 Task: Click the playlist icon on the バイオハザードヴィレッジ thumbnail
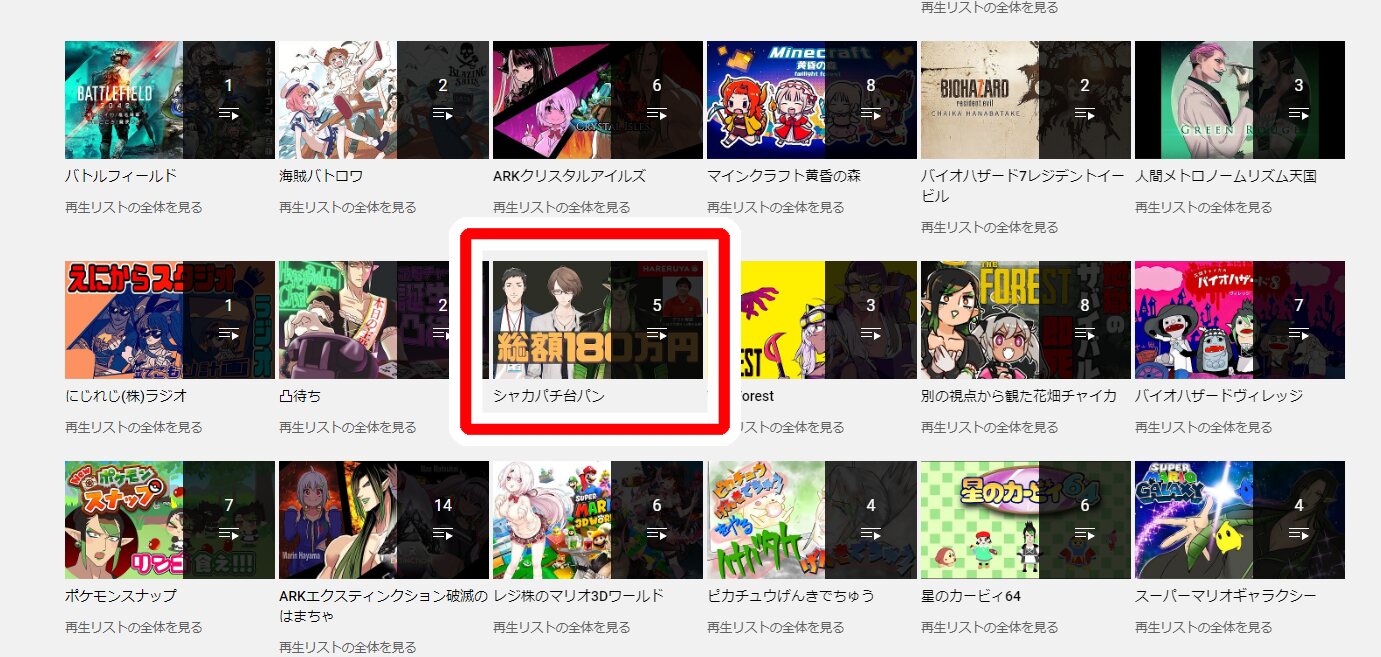coord(1299,334)
